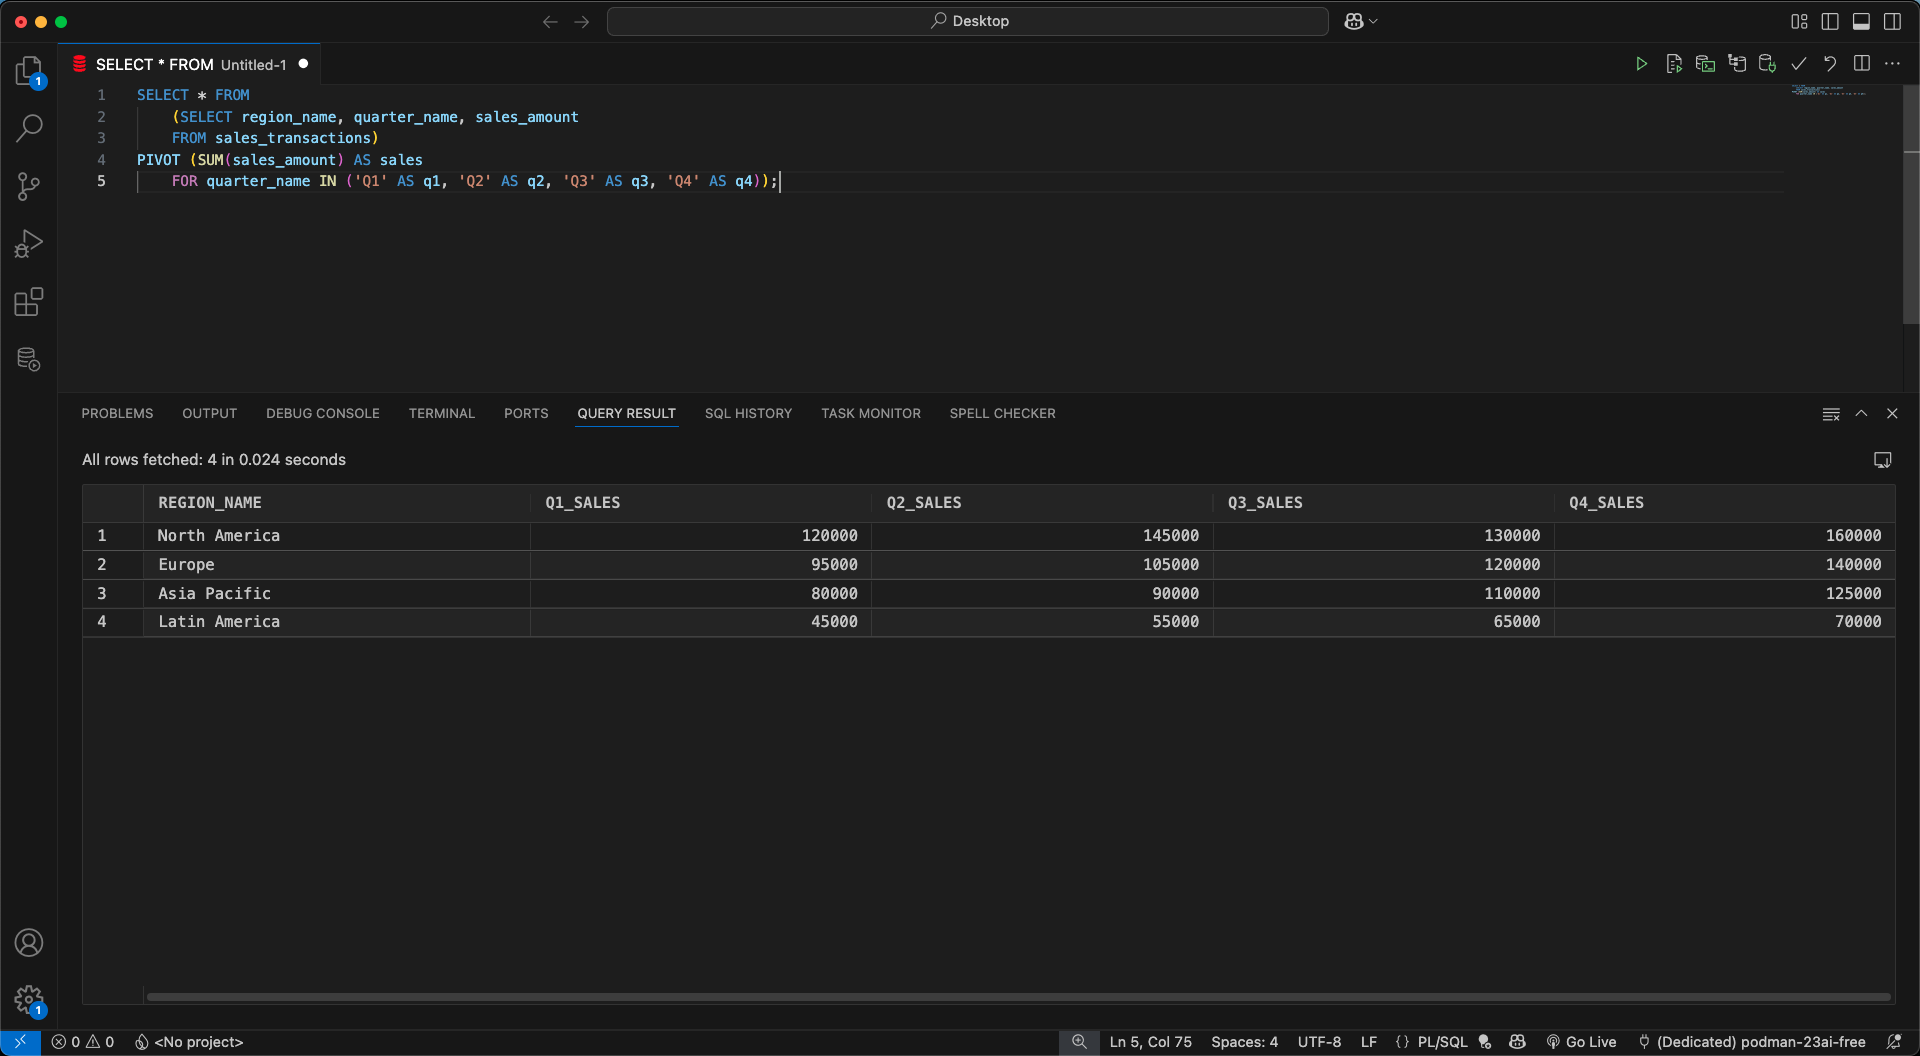This screenshot has height=1056, width=1920.
Task: Toggle the secondary side bar
Action: pos(1893,21)
